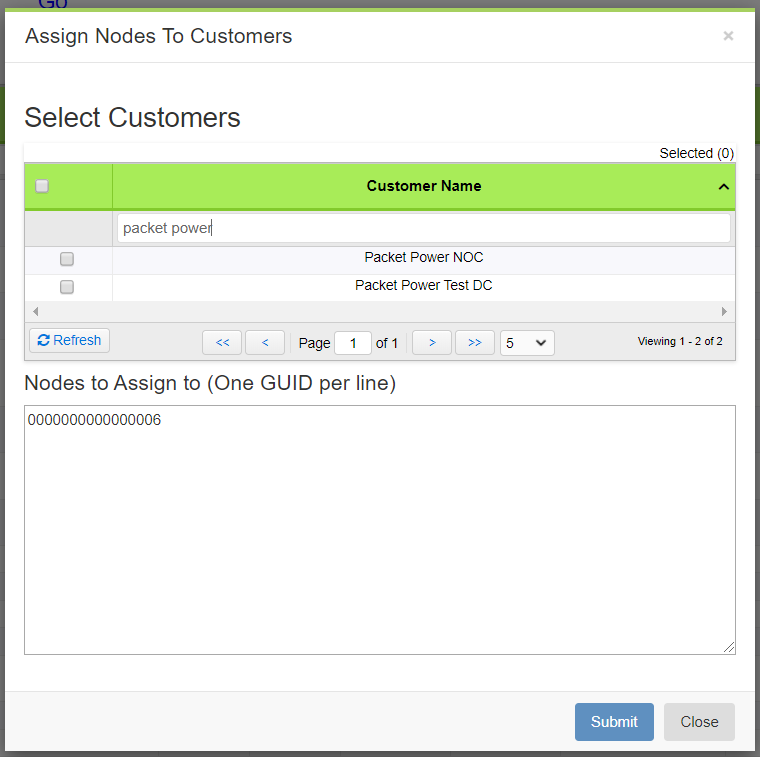
Task: Click the page number input box
Action: pyautogui.click(x=352, y=343)
